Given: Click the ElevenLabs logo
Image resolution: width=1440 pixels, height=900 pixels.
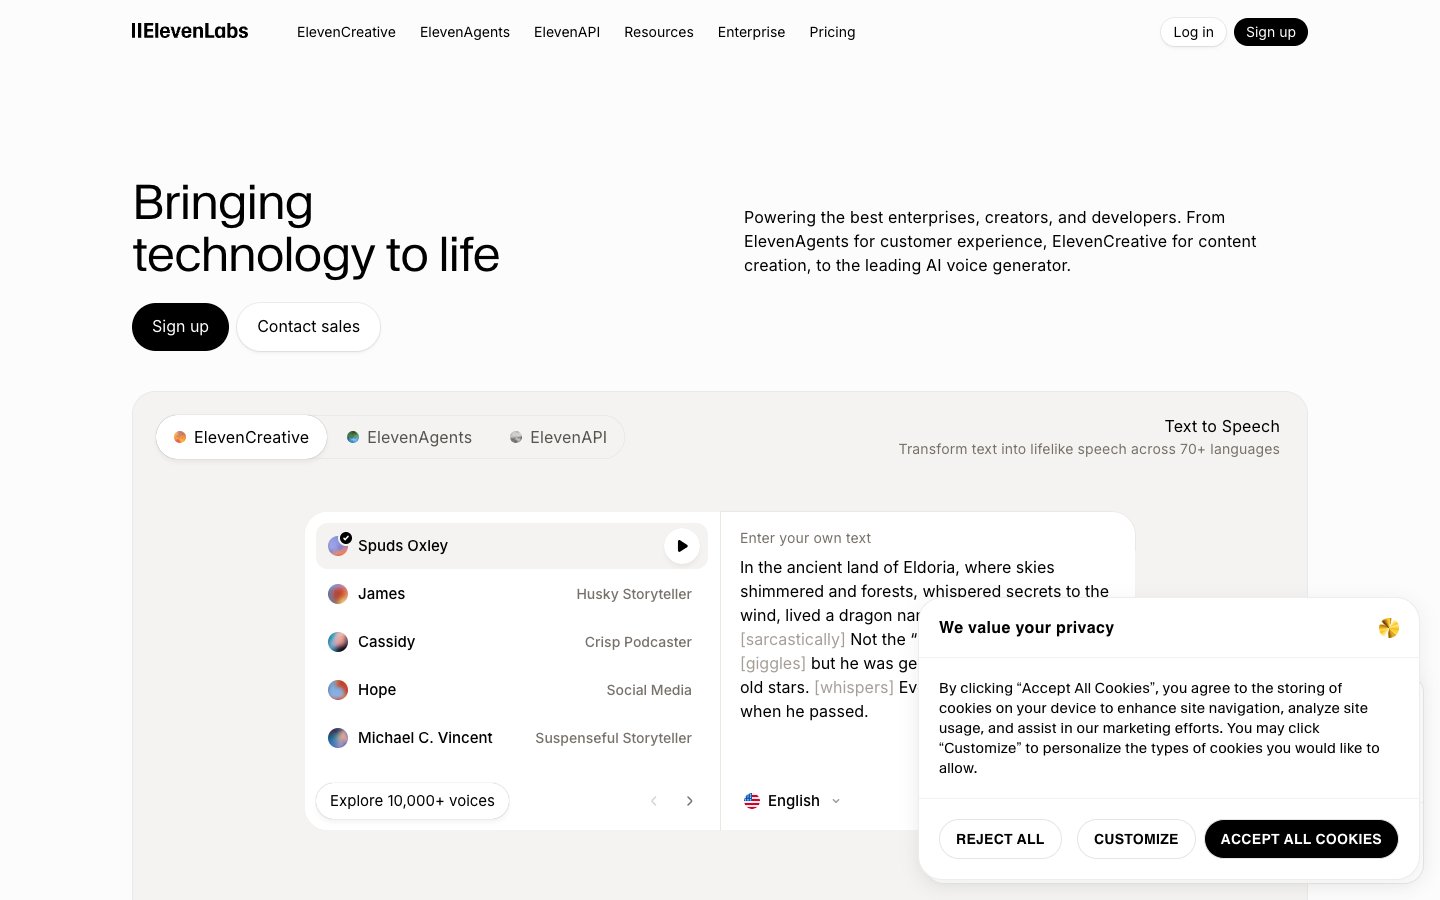Looking at the screenshot, I should (x=189, y=31).
